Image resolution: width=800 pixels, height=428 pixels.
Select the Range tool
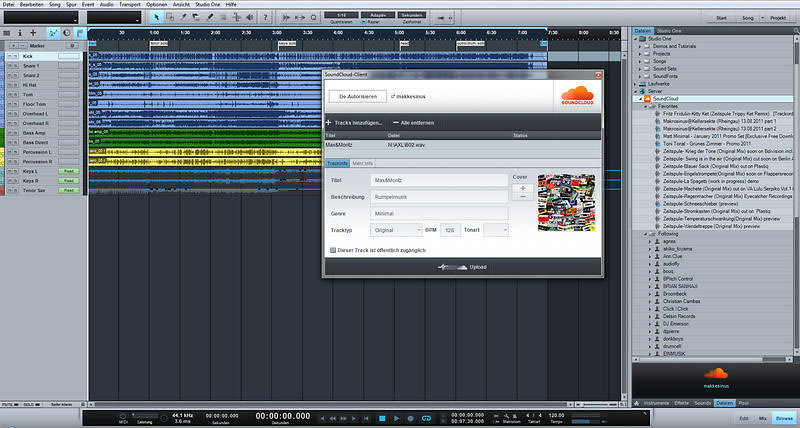pyautogui.click(x=170, y=17)
